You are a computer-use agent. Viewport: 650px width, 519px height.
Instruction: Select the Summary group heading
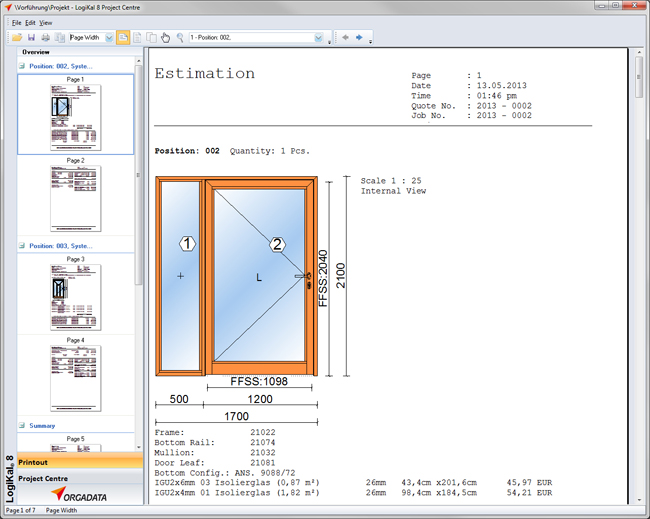coord(42,426)
